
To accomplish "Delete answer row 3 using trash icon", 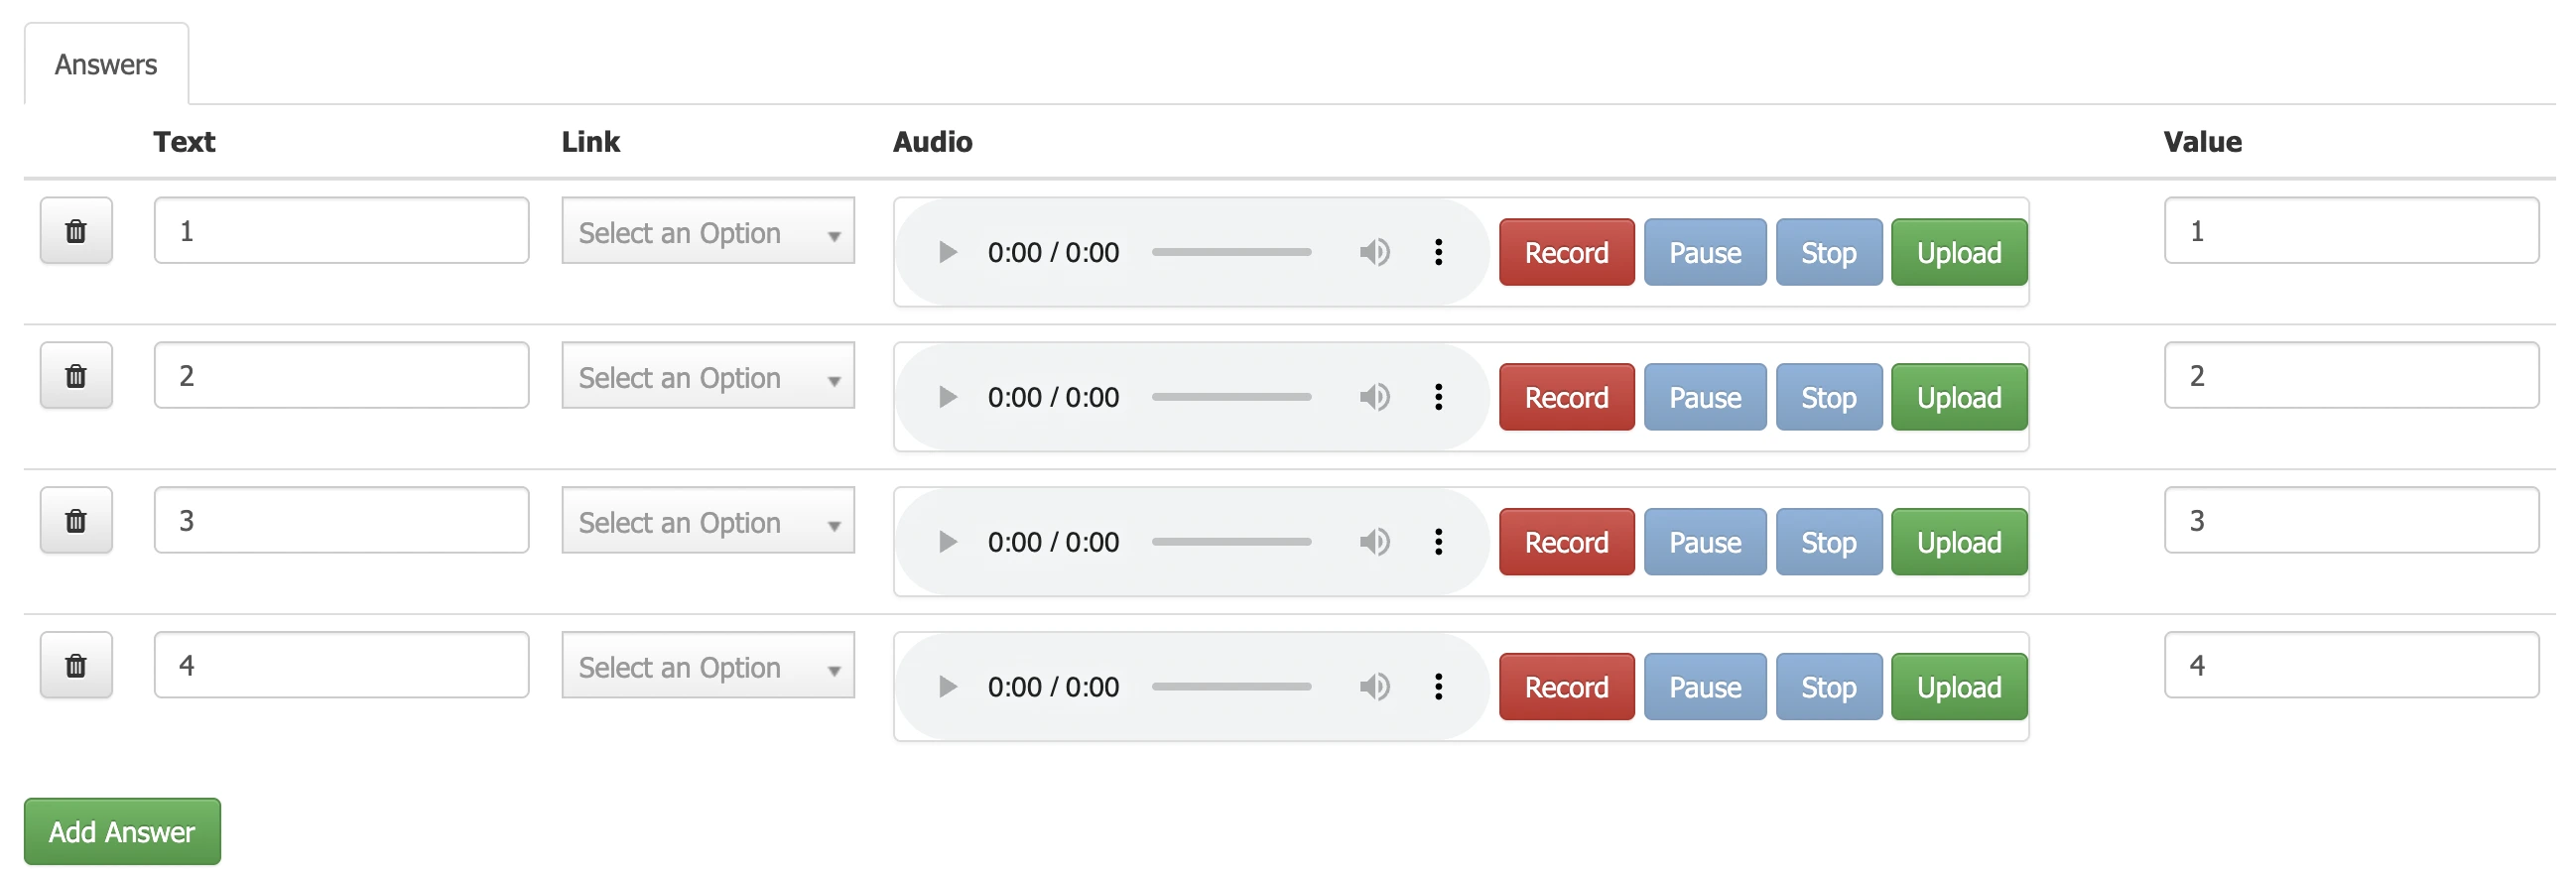I will (77, 520).
